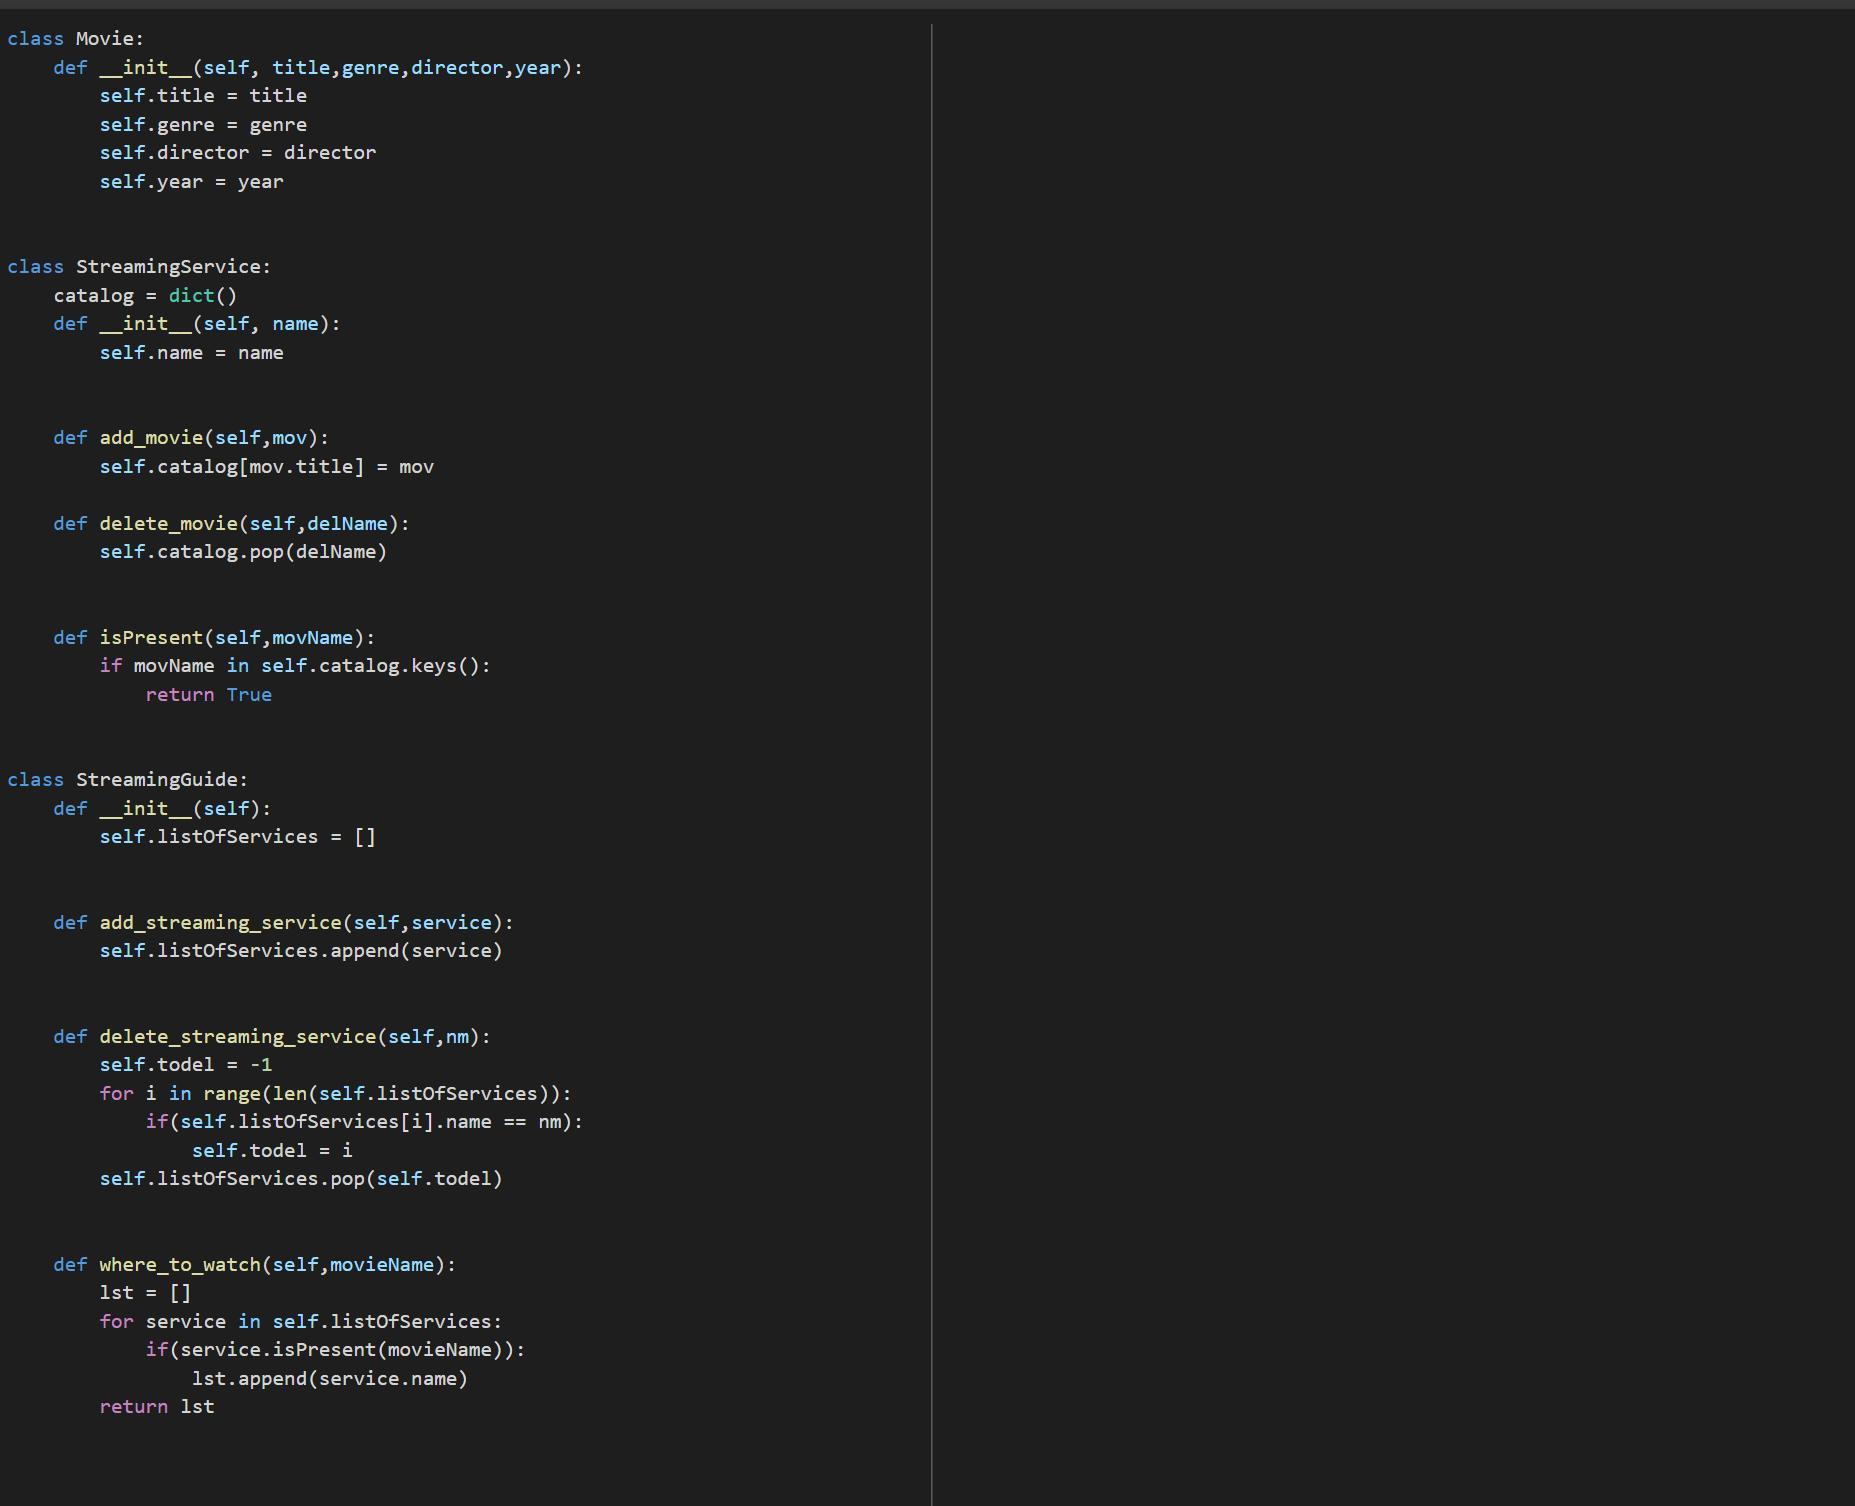The width and height of the screenshot is (1855, 1506).
Task: Click the dict call in catalog assignment
Action: [191, 296]
